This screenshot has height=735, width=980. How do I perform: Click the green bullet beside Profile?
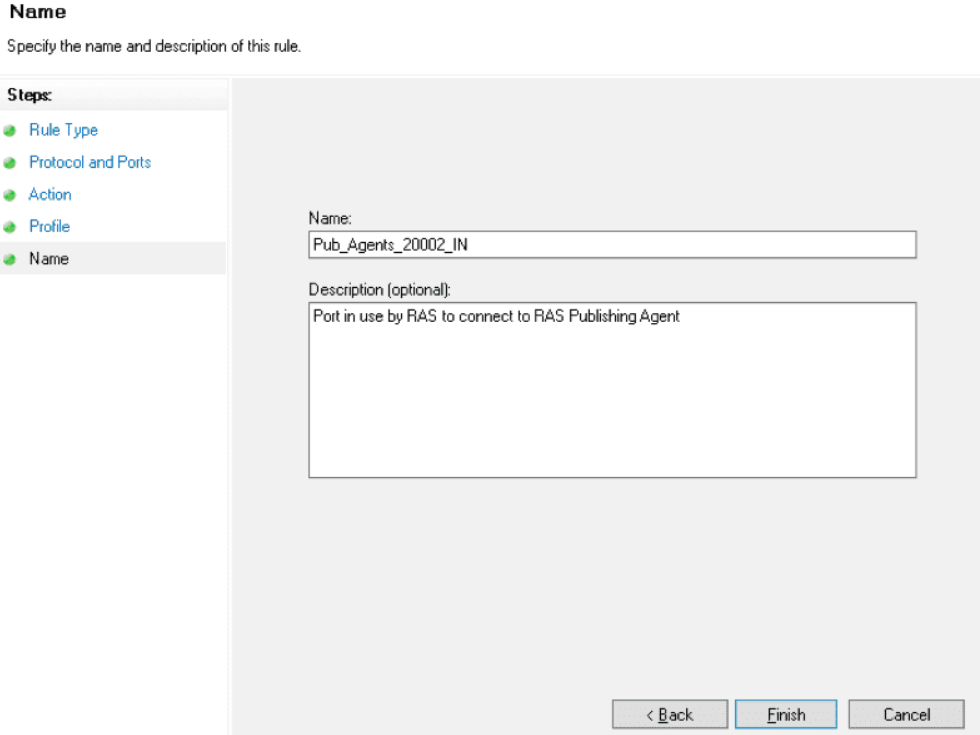9,227
